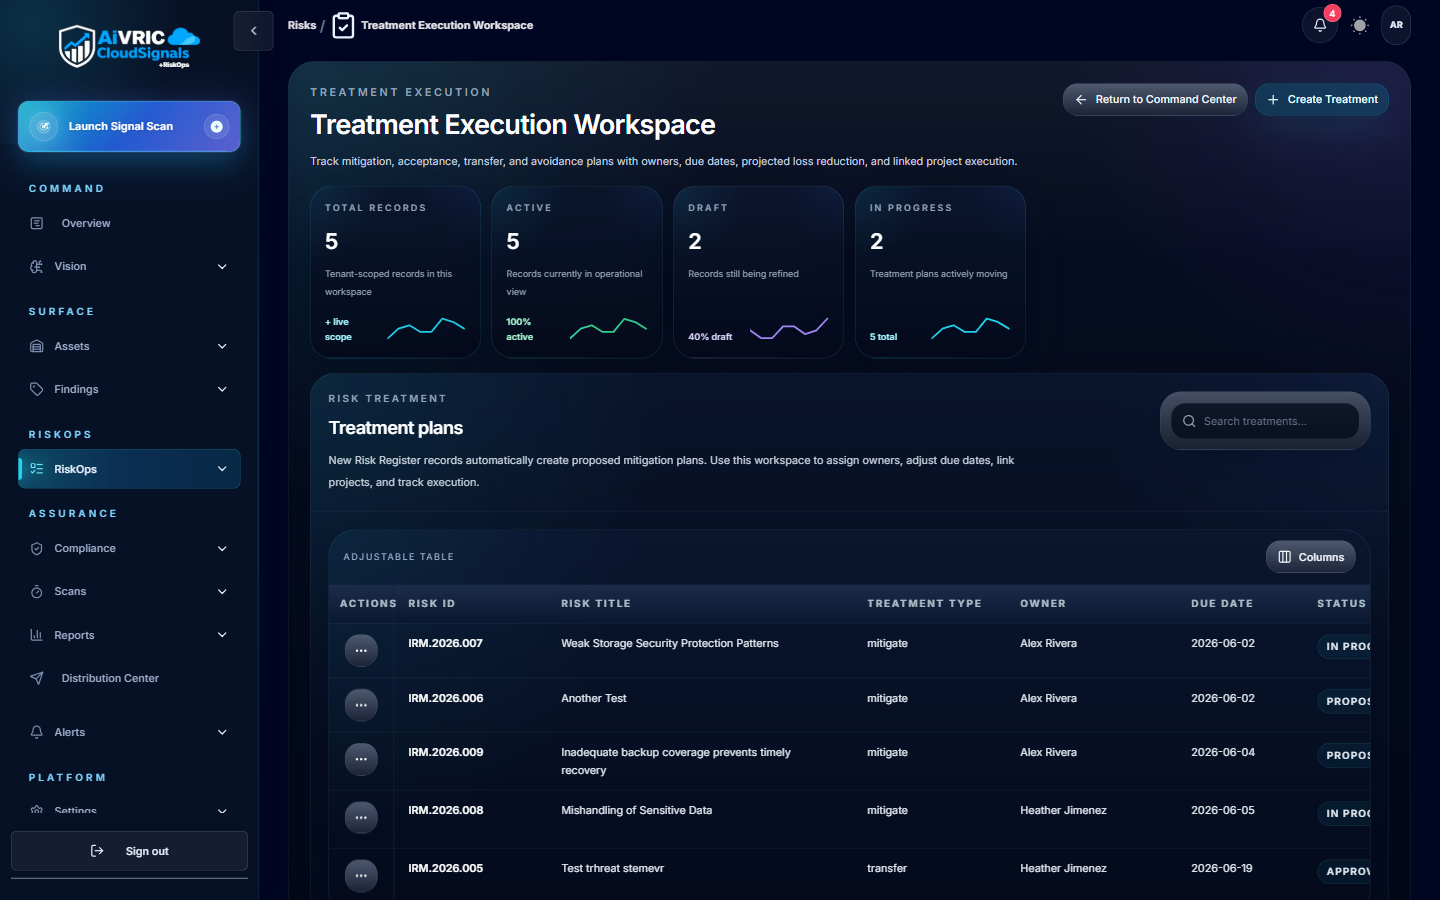1440x900 pixels.
Task: Open the Overview page
Action: [129, 223]
